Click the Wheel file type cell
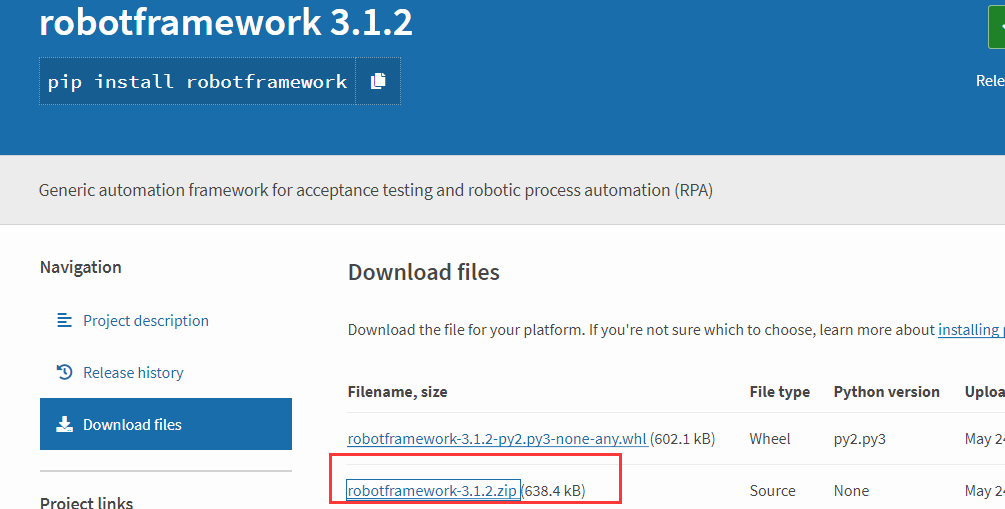The image size is (1005, 509). (x=770, y=439)
